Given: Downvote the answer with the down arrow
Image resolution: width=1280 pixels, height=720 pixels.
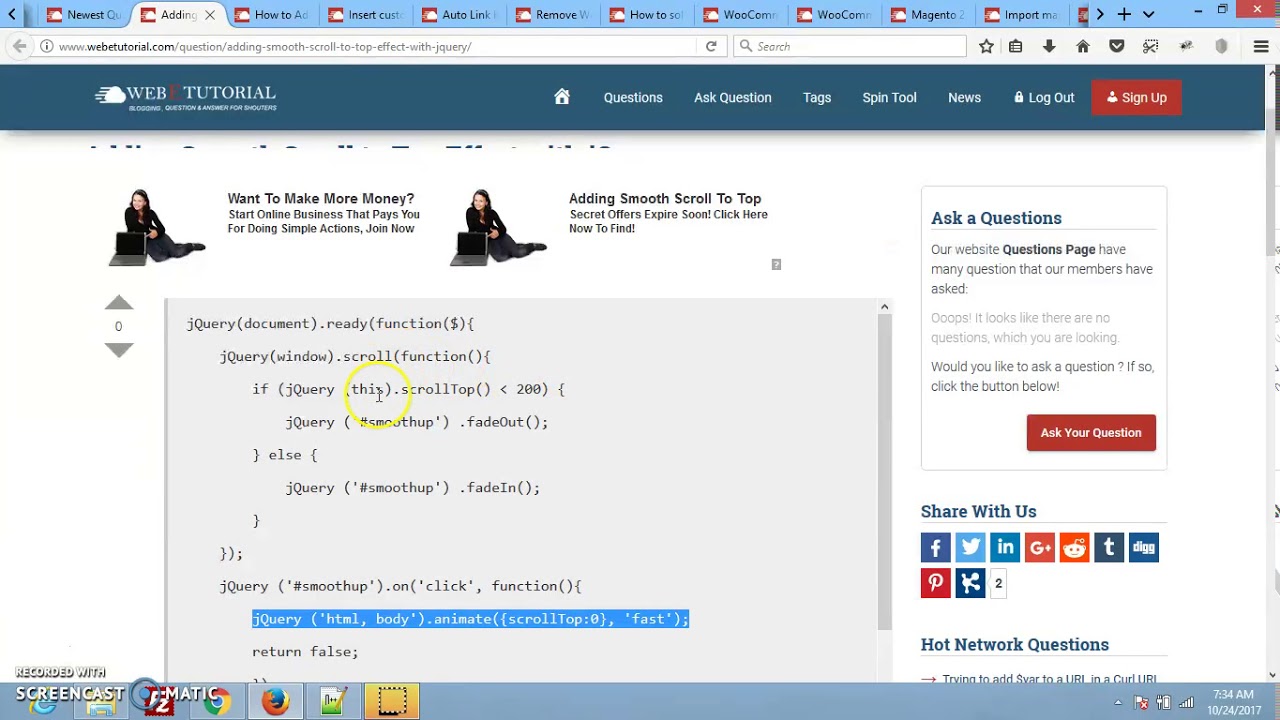Looking at the screenshot, I should coord(118,350).
